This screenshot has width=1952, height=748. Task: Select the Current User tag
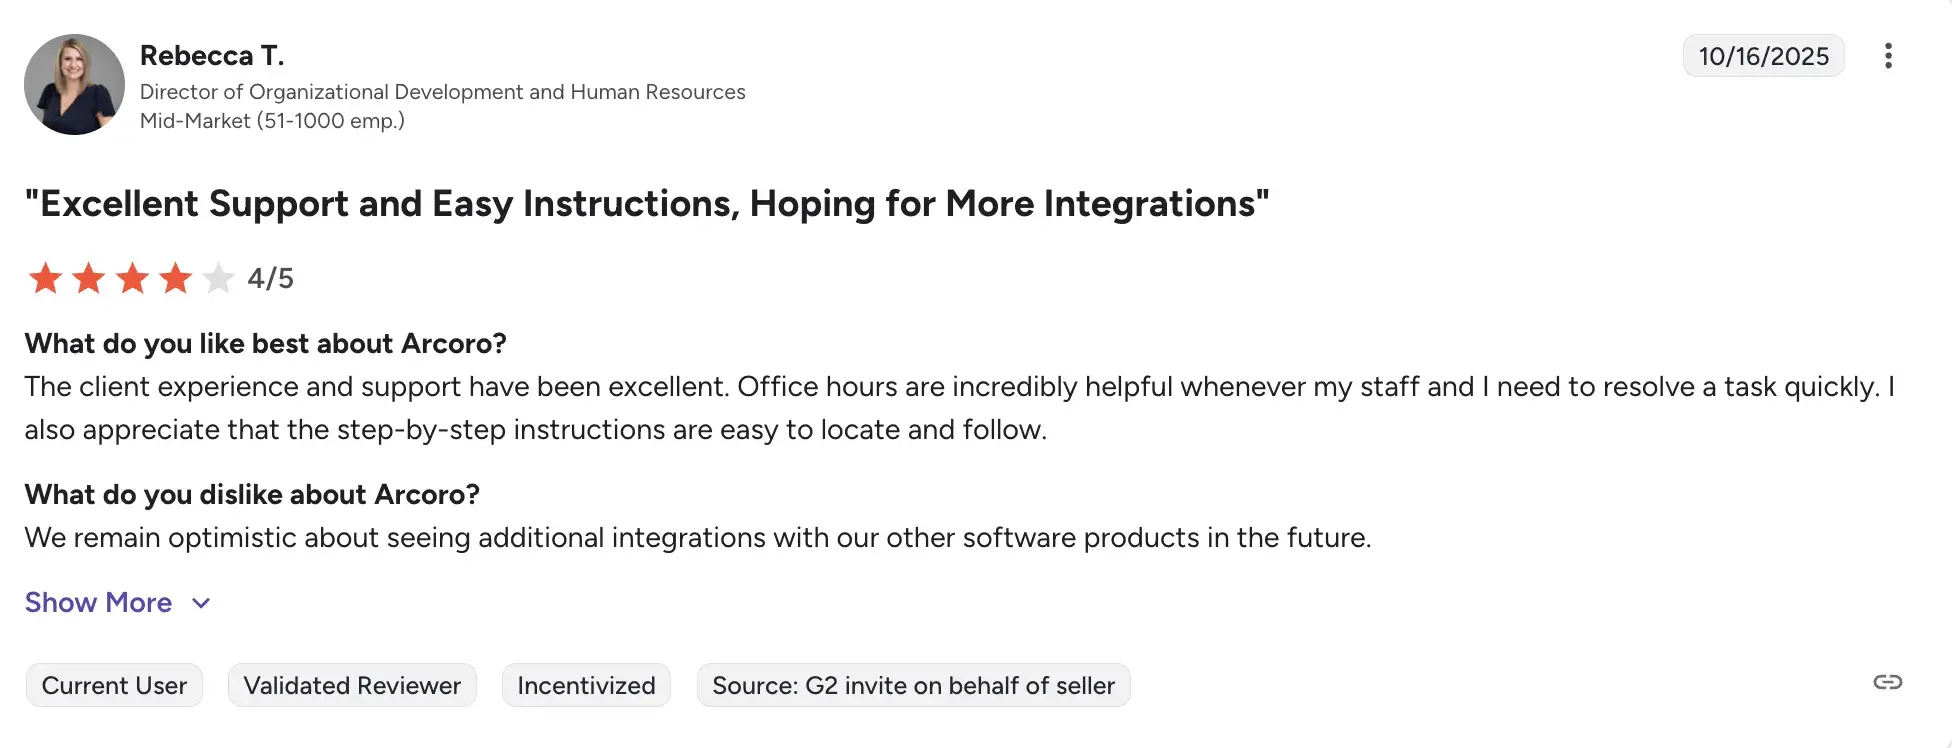[x=114, y=685]
